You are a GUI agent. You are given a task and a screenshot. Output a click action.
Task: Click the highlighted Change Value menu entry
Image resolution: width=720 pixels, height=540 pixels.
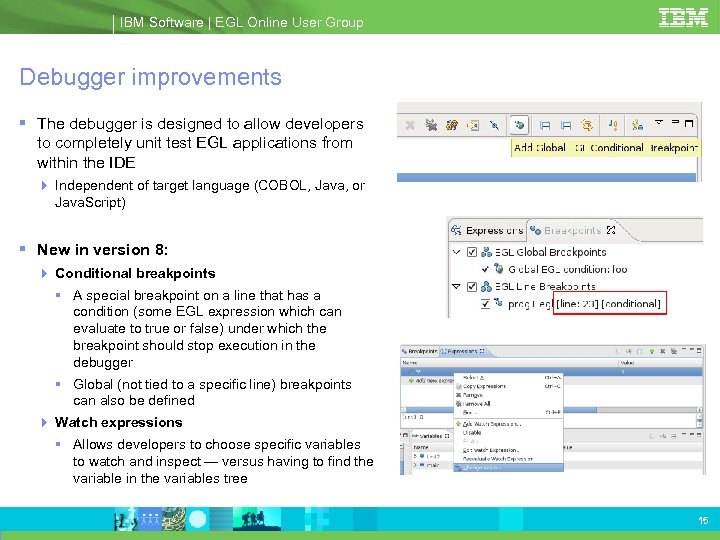508,467
